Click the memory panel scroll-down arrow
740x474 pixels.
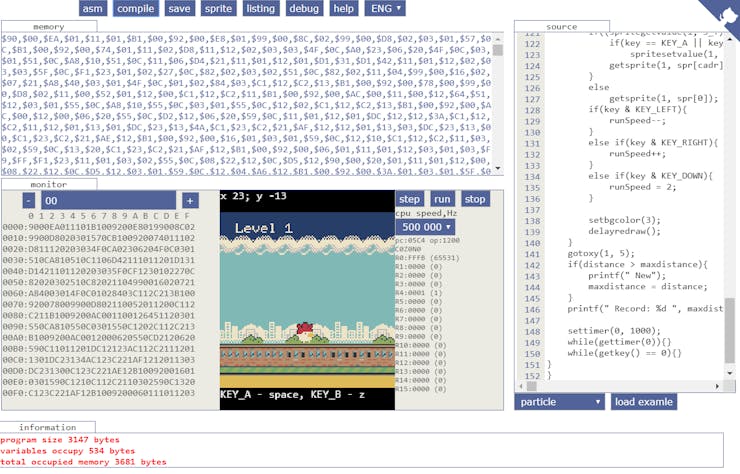[498, 169]
